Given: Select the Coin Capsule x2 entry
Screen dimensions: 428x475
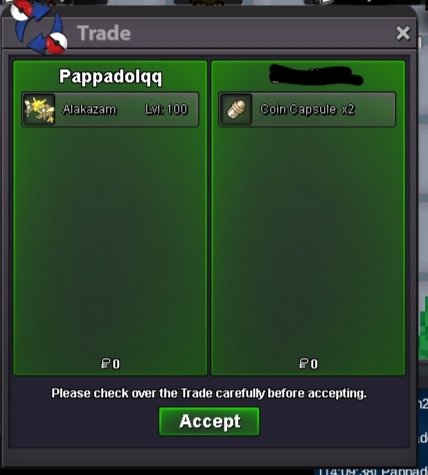Looking at the screenshot, I should click(307, 110).
